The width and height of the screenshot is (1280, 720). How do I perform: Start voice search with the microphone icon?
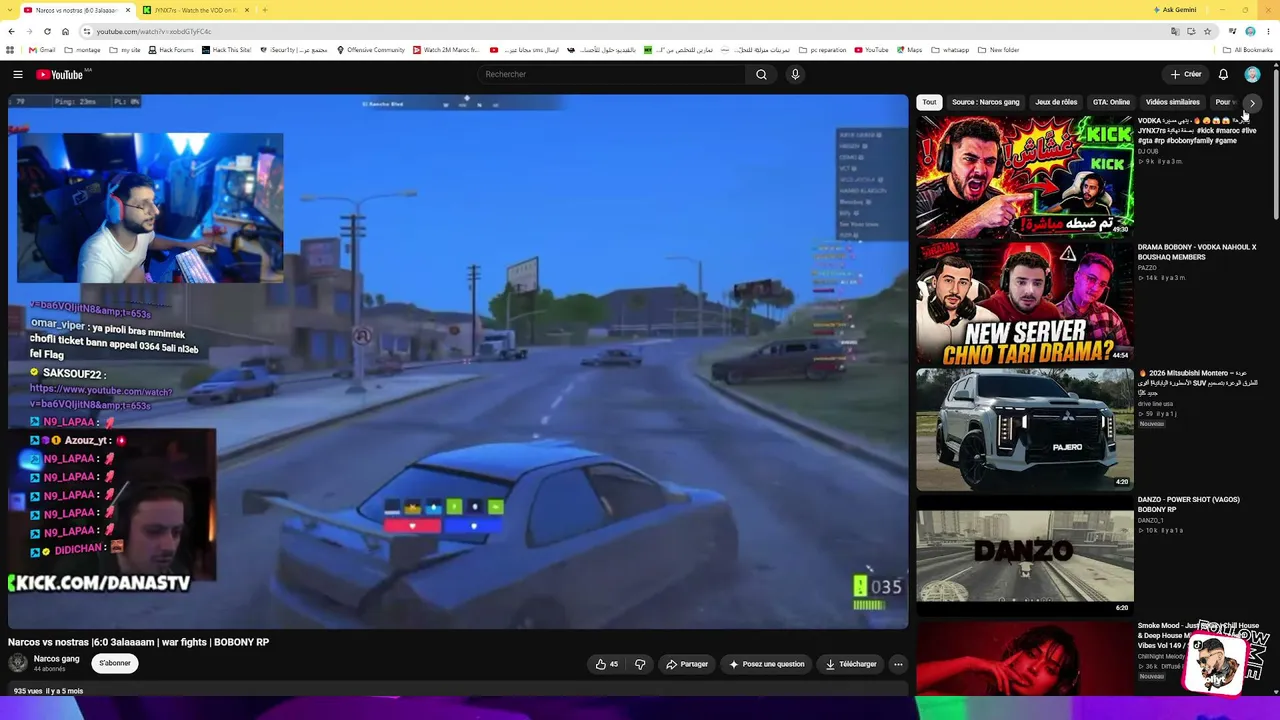[795, 74]
